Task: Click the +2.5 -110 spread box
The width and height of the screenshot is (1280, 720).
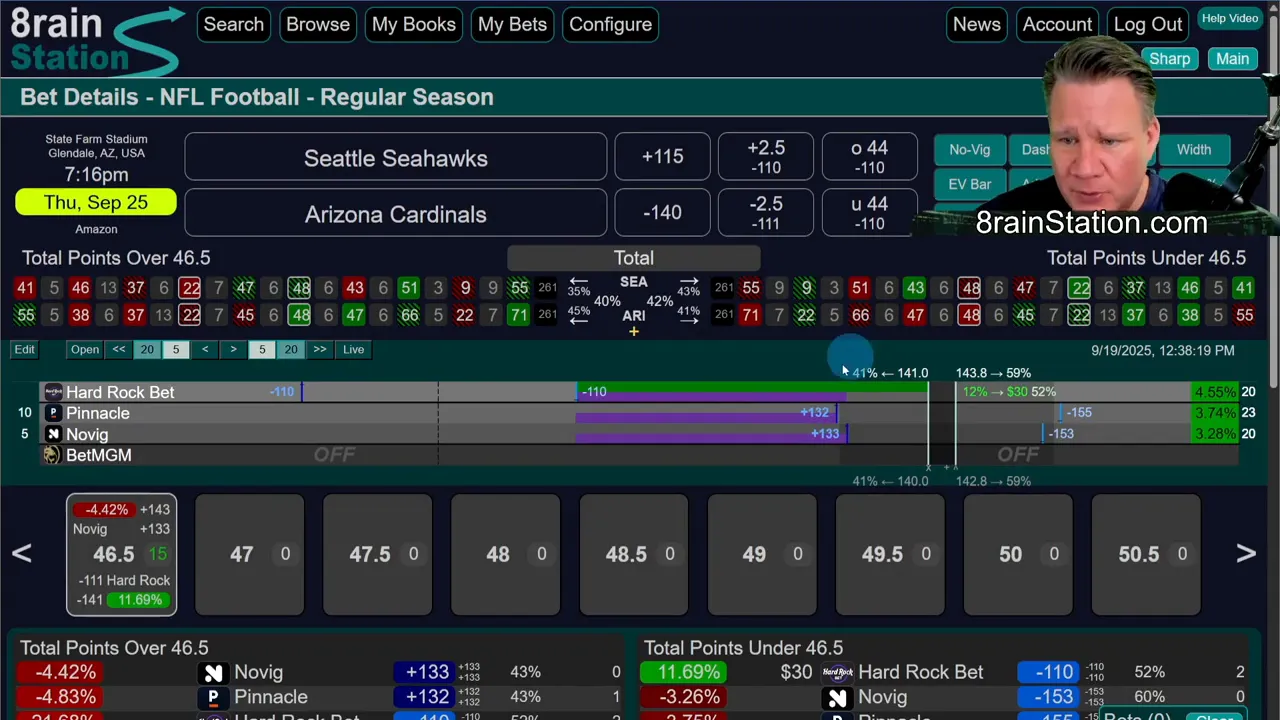Action: pos(766,158)
